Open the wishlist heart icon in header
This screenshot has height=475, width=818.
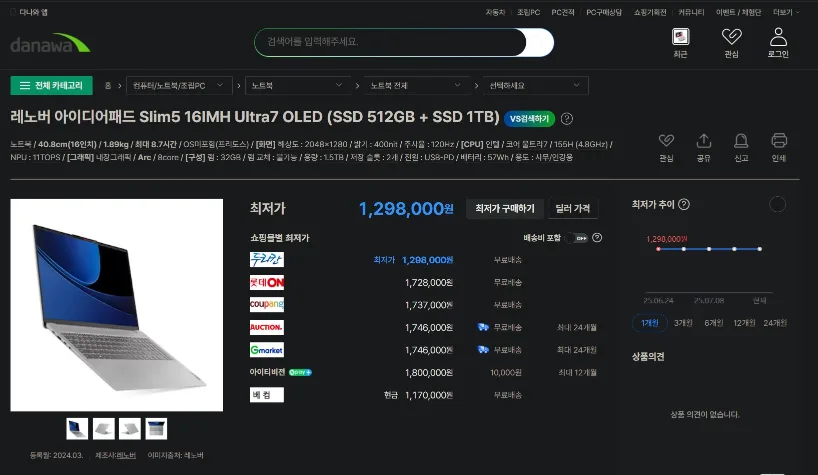pos(731,36)
